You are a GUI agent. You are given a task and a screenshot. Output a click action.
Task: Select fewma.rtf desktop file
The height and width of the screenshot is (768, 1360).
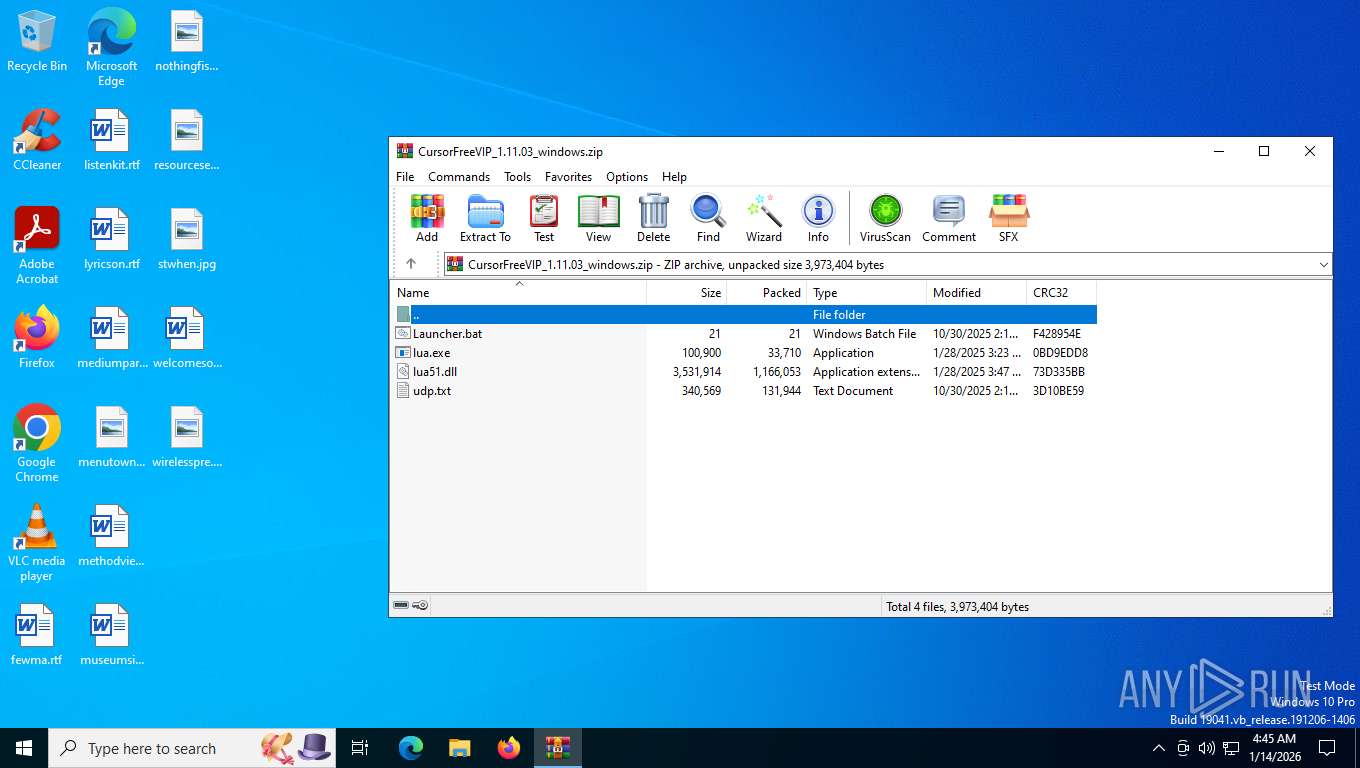click(37, 635)
